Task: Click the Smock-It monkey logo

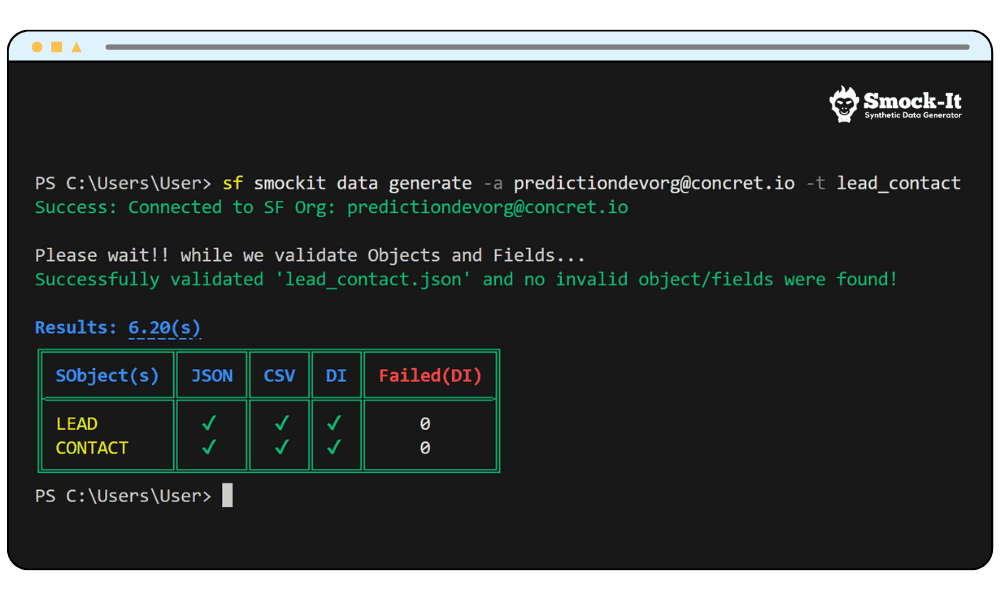Action: click(x=844, y=104)
